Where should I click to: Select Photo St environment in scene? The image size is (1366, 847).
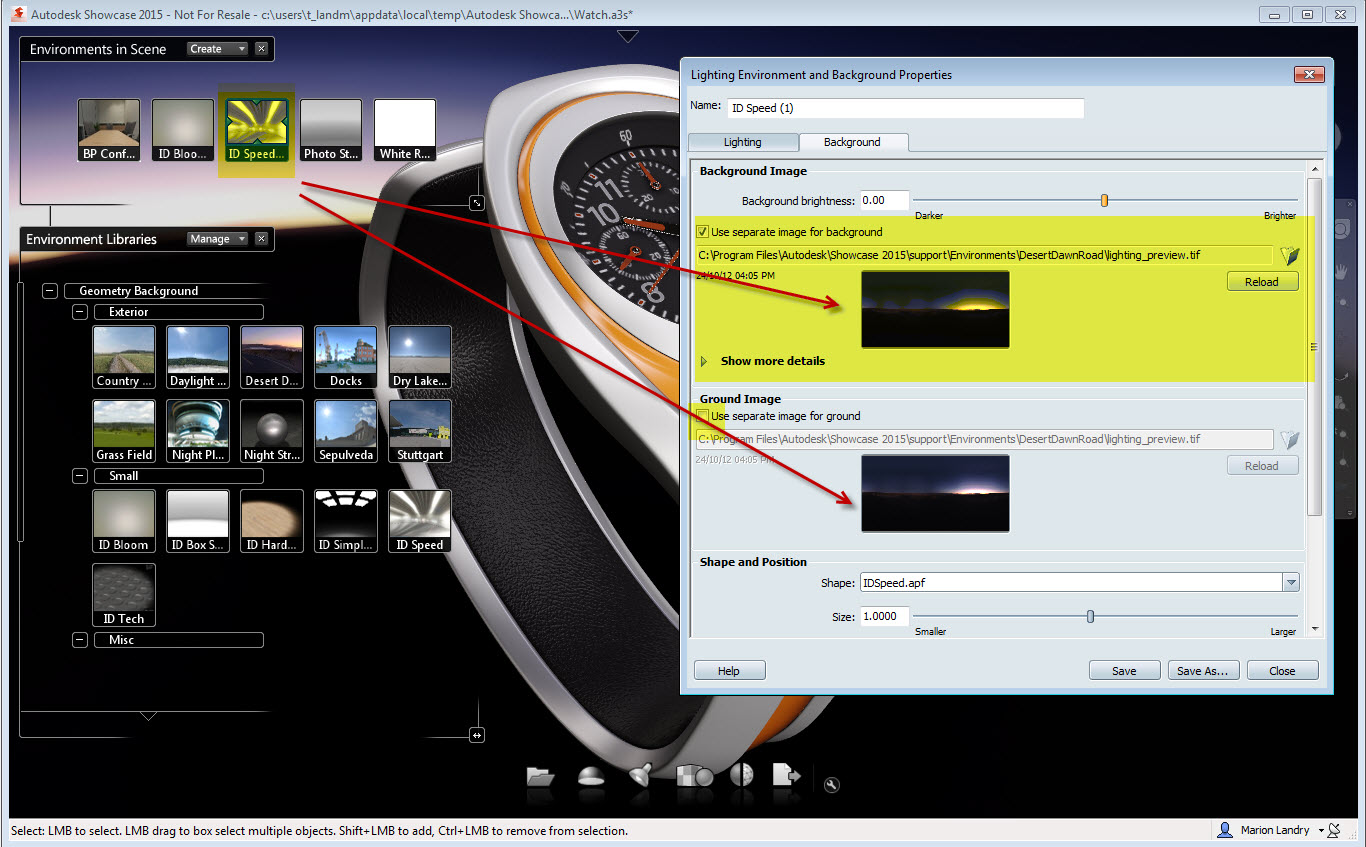(331, 130)
